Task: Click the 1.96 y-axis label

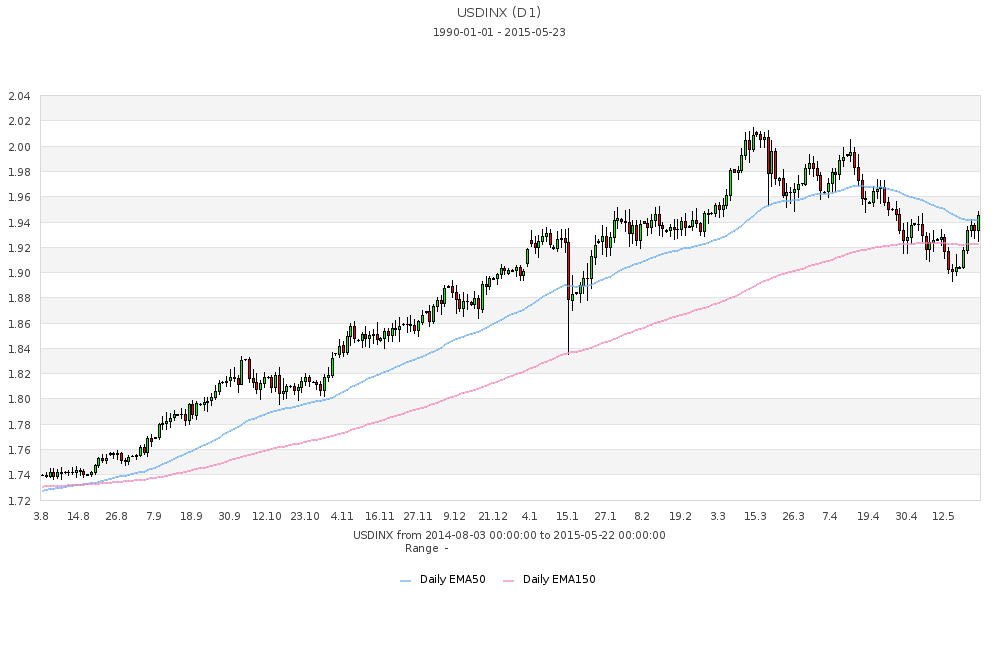Action: [x=19, y=197]
